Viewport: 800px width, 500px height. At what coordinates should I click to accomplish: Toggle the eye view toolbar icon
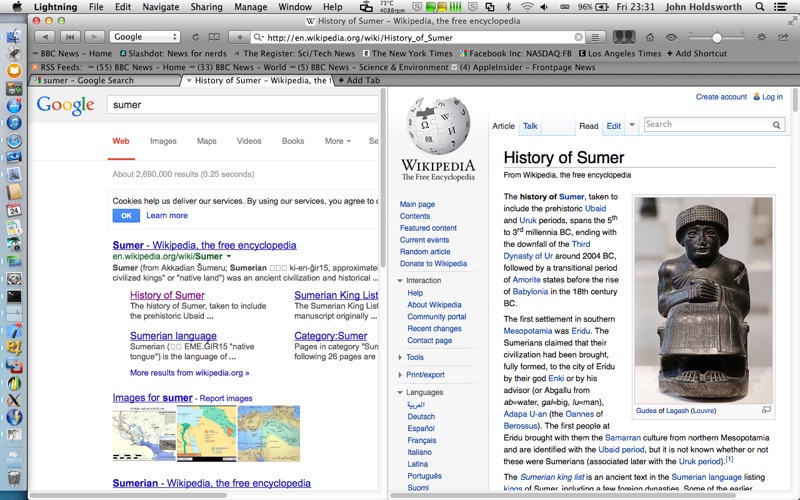(x=671, y=37)
